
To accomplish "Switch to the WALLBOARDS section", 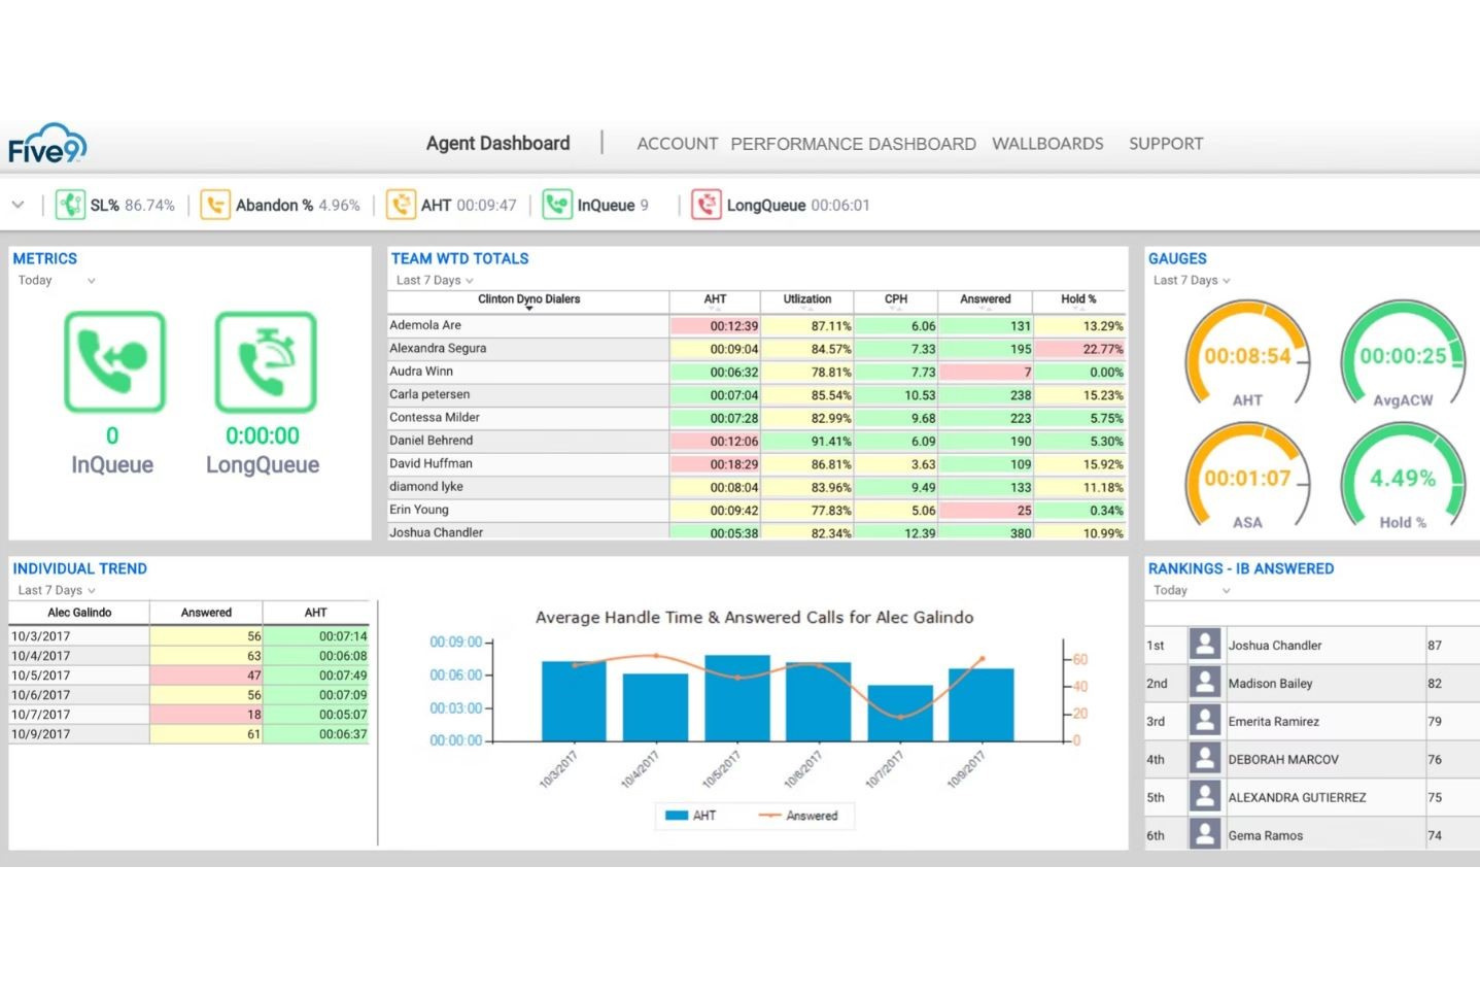I will coord(1047,143).
